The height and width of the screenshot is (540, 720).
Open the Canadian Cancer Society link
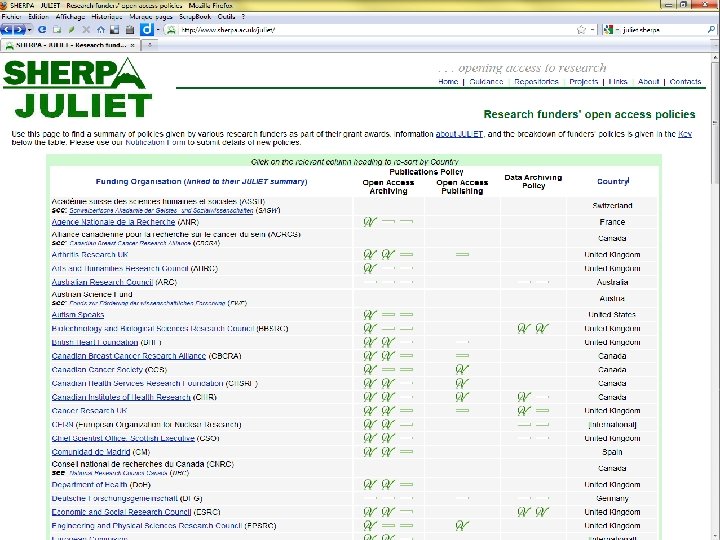tap(97, 370)
